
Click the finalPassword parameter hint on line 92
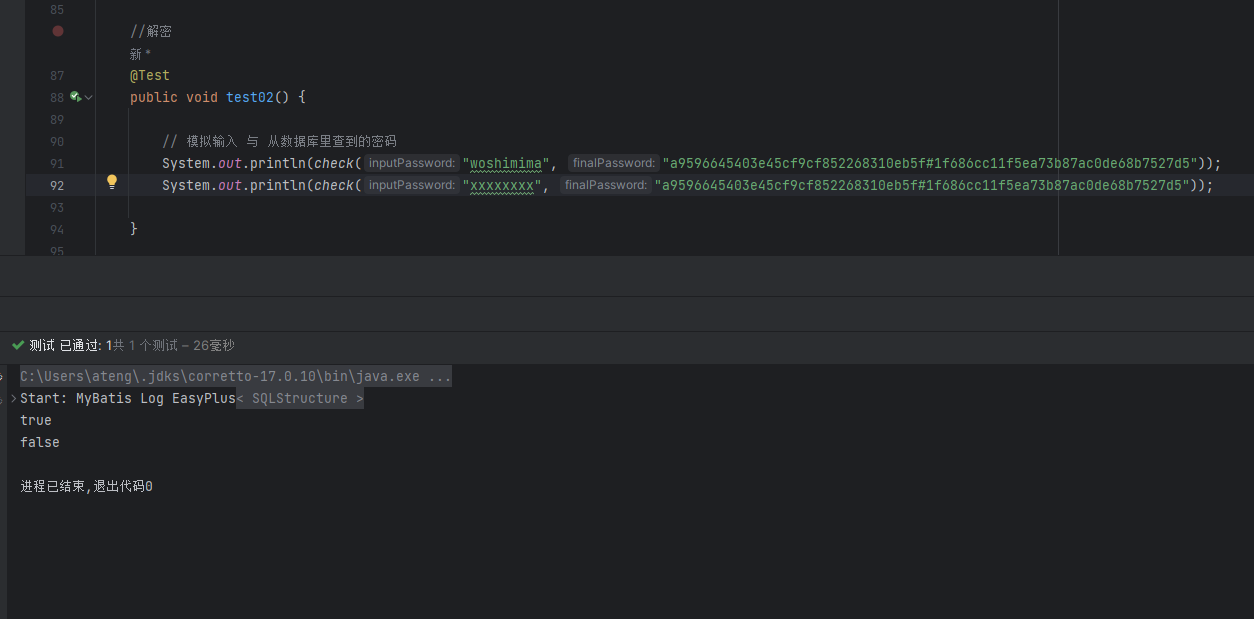(605, 185)
